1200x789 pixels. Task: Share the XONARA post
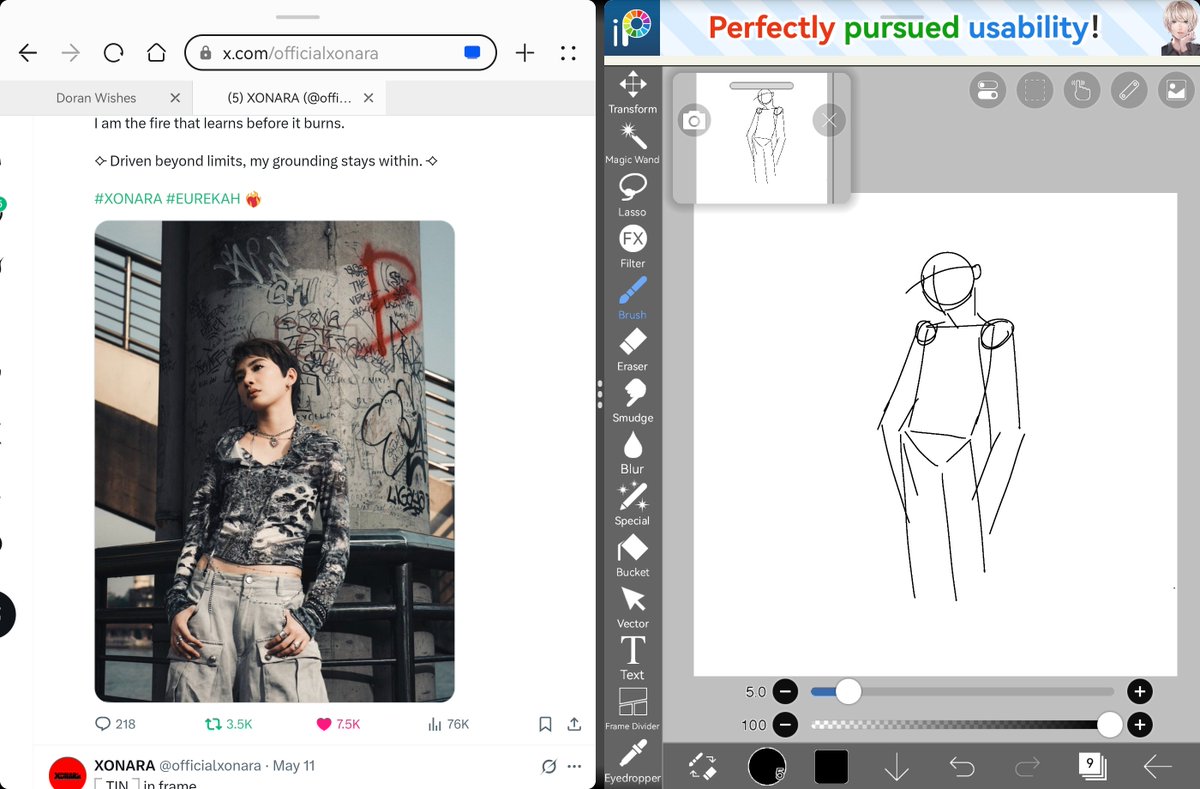[x=574, y=724]
